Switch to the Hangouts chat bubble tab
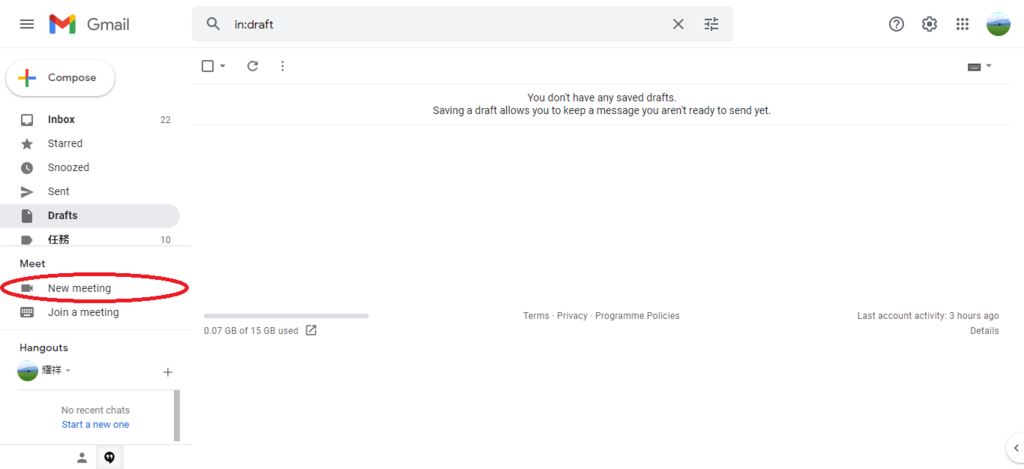The width and height of the screenshot is (1024, 469). tap(109, 457)
